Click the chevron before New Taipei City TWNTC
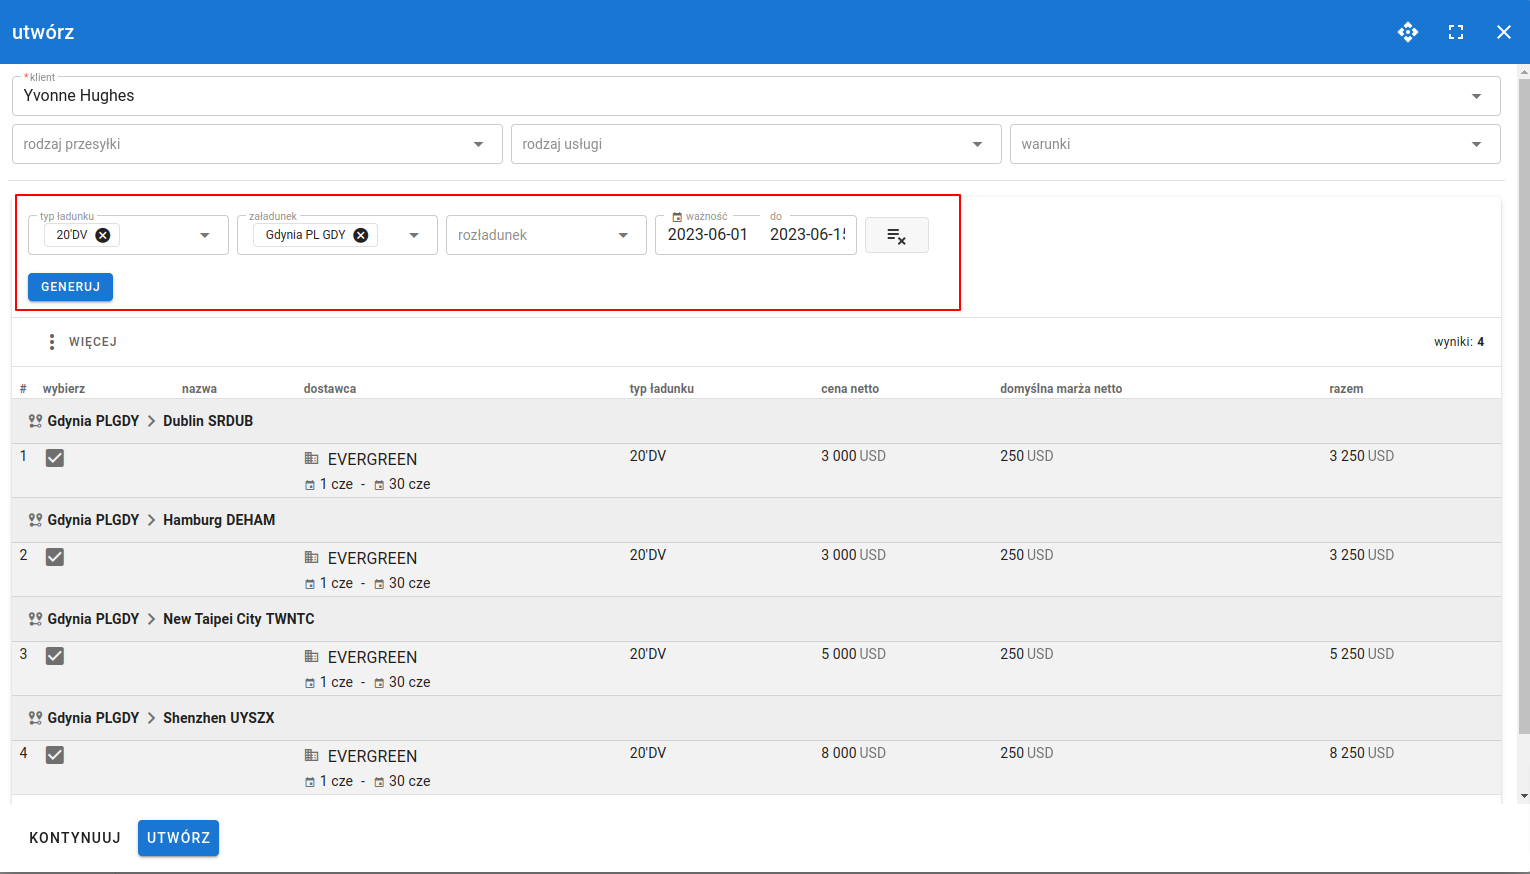Viewport: 1530px width, 874px height. [x=151, y=619]
